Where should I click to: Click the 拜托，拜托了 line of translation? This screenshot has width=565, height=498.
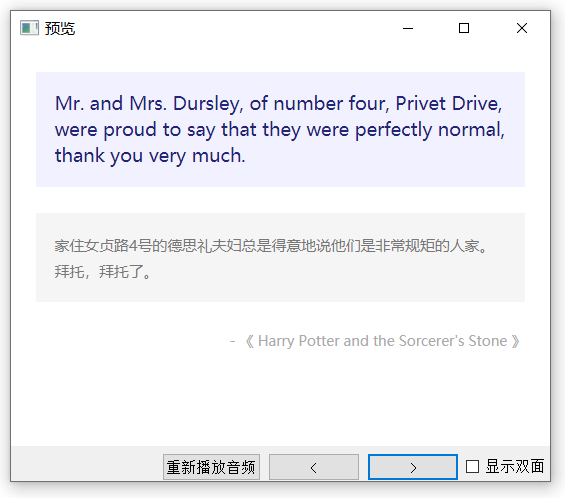[x=103, y=272]
